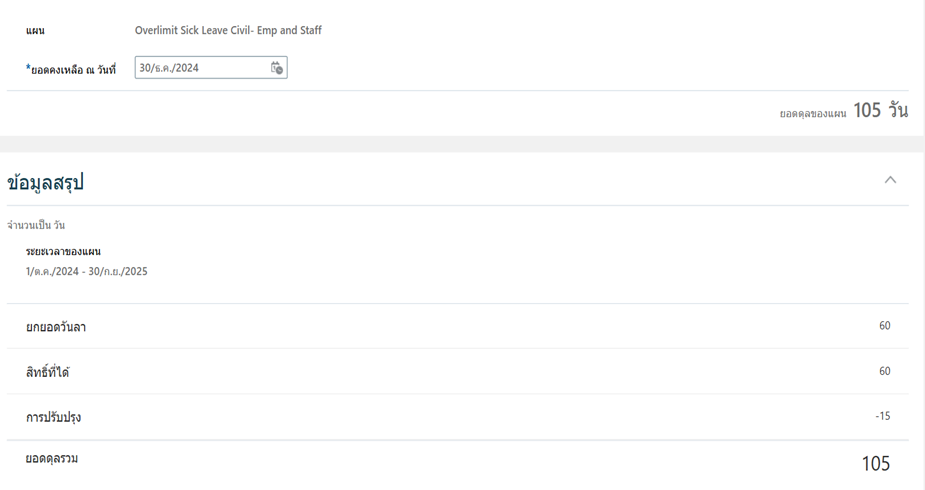Viewport: 925px width, 490px height.
Task: Click the แผน field label
Action: [x=35, y=31]
